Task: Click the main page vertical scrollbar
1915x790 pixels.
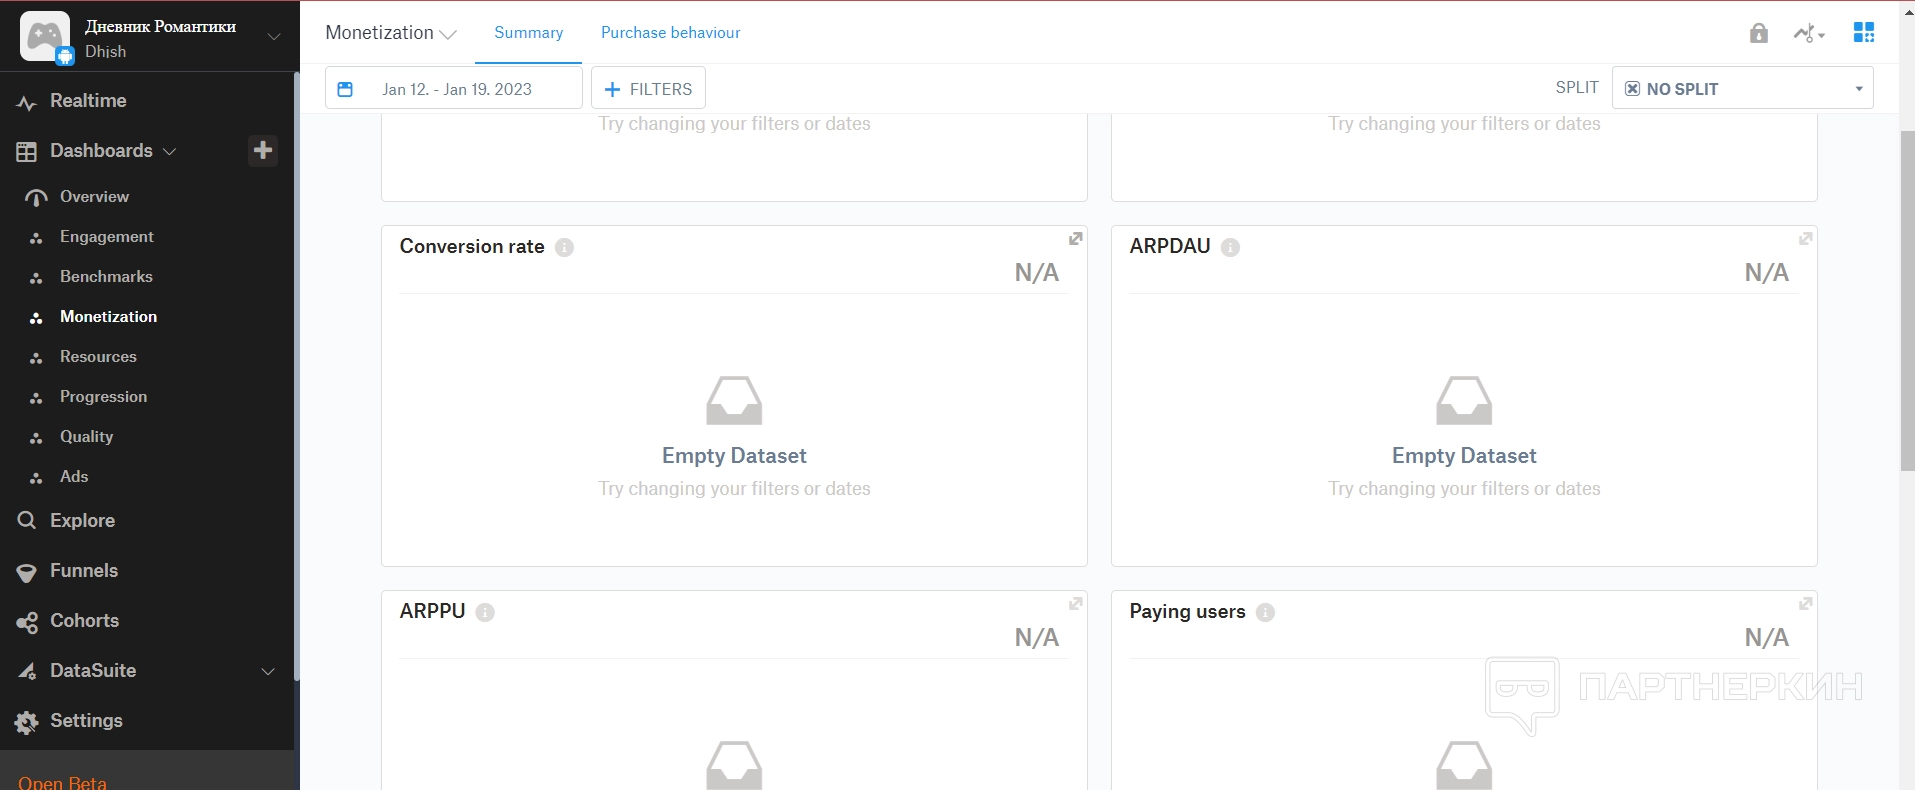Action: (1907, 300)
